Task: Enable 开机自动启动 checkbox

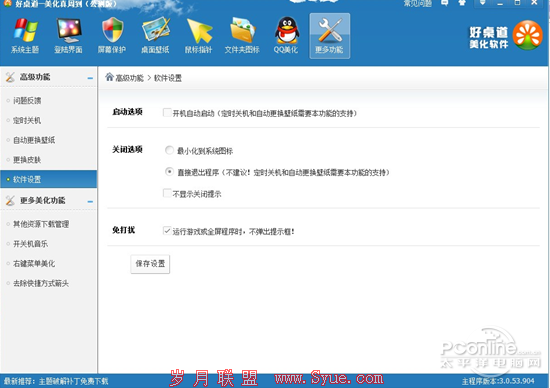Action: (167, 113)
